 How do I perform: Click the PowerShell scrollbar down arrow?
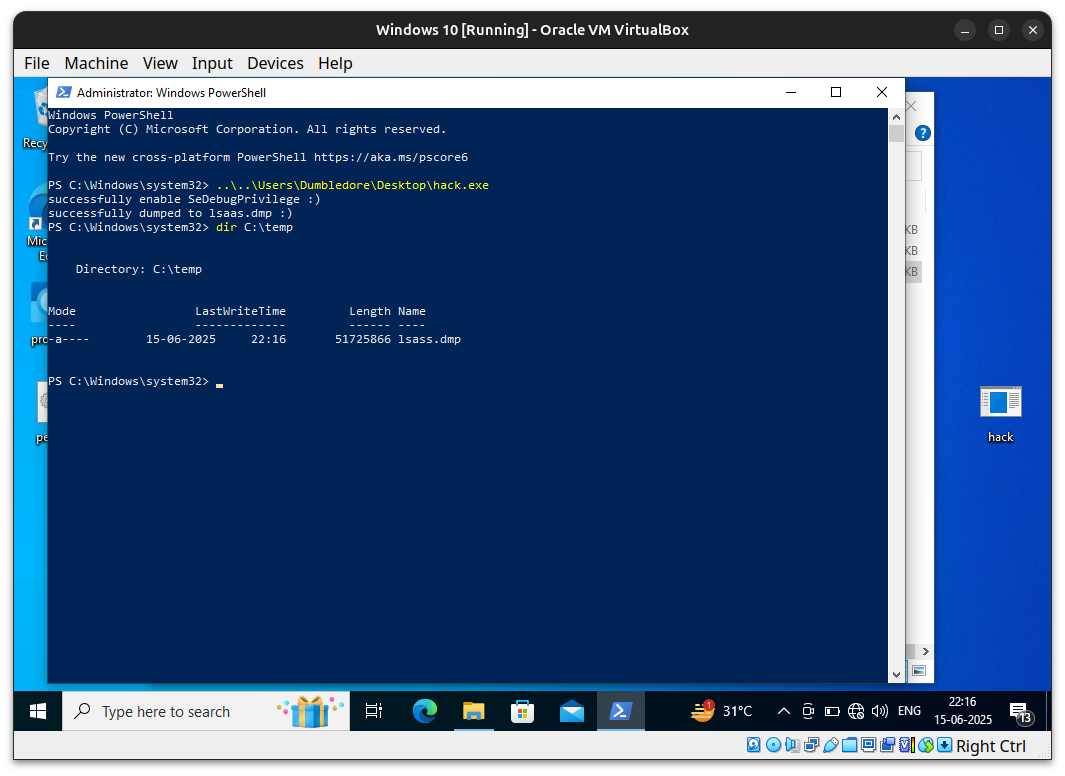click(897, 674)
